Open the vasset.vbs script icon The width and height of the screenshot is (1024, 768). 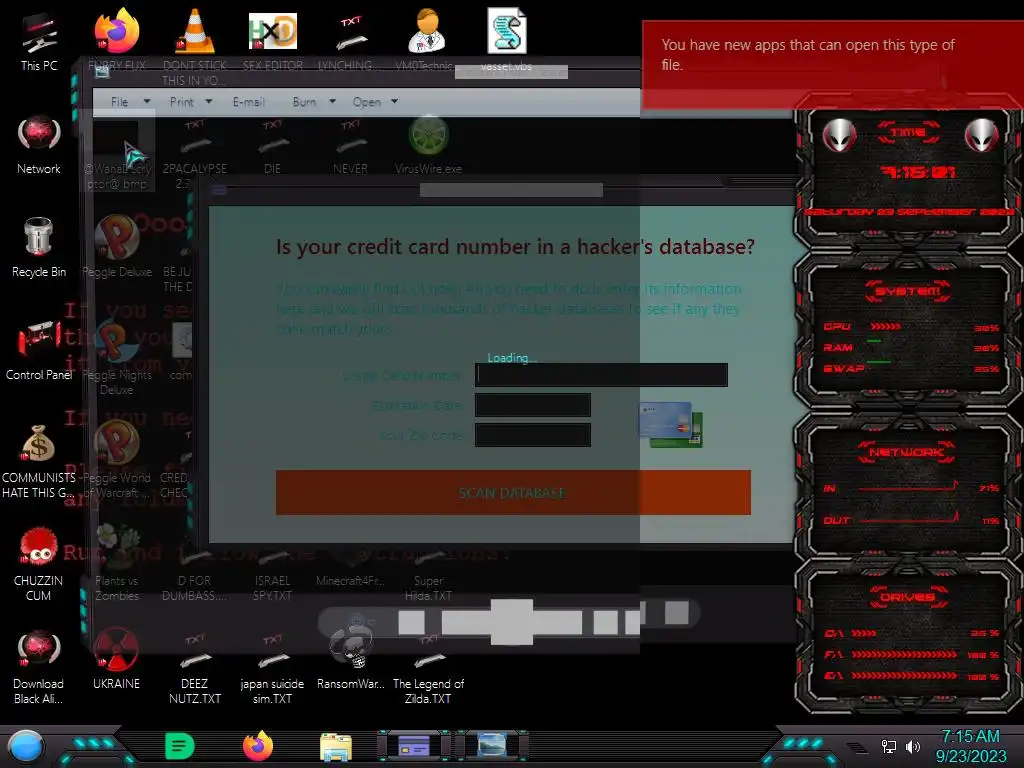(507, 39)
